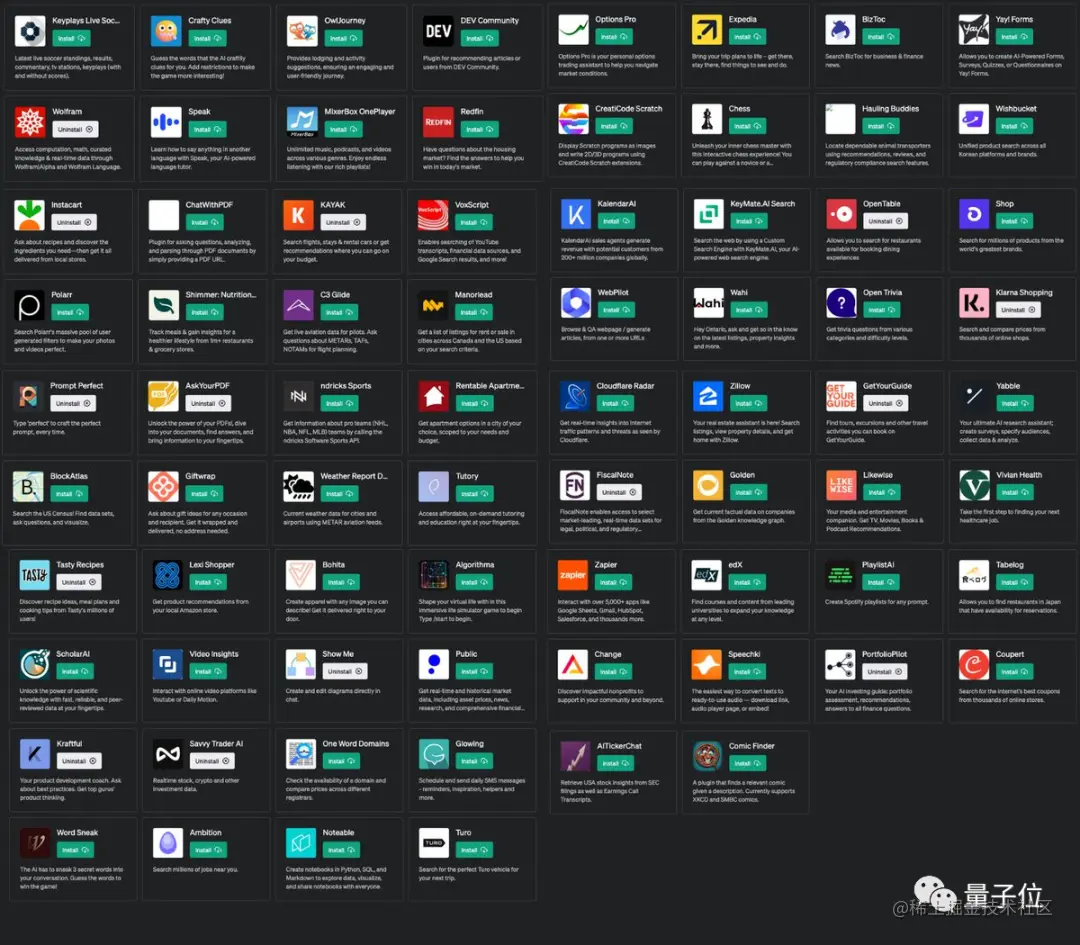1080x945 pixels.
Task: Click the Zillow blue house icon
Action: pyautogui.click(x=707, y=396)
